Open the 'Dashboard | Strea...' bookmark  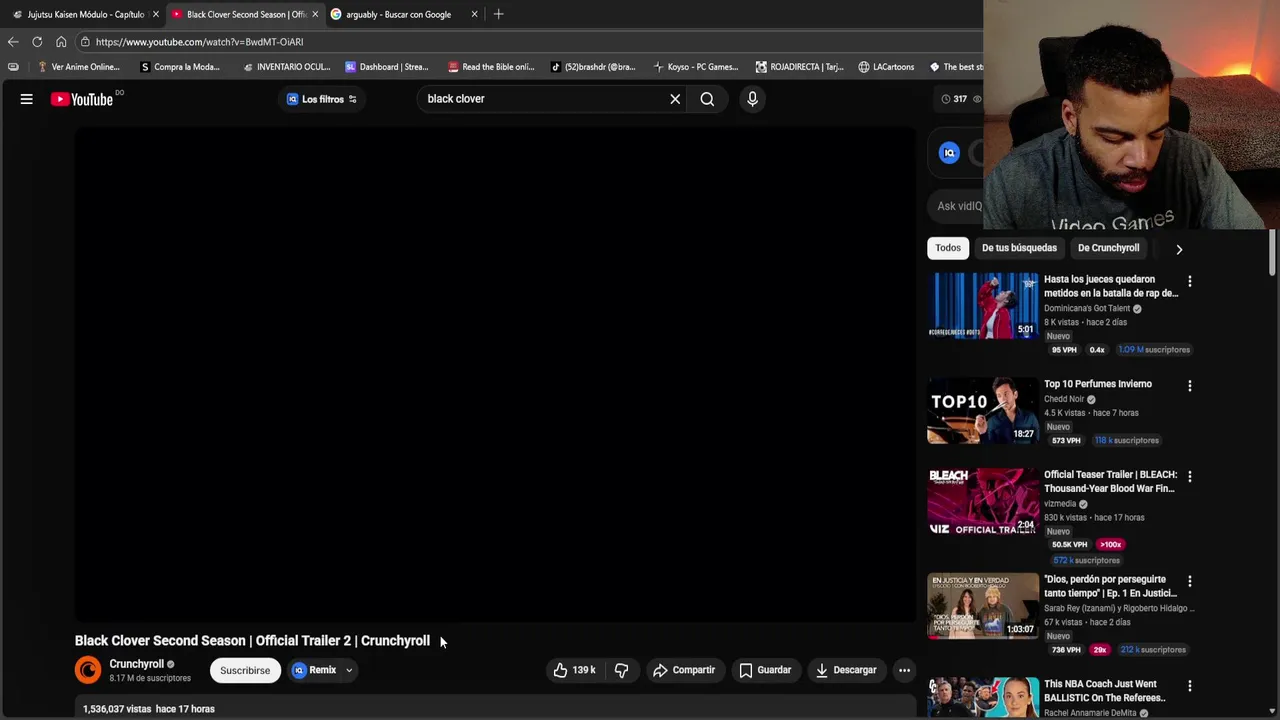pos(386,67)
